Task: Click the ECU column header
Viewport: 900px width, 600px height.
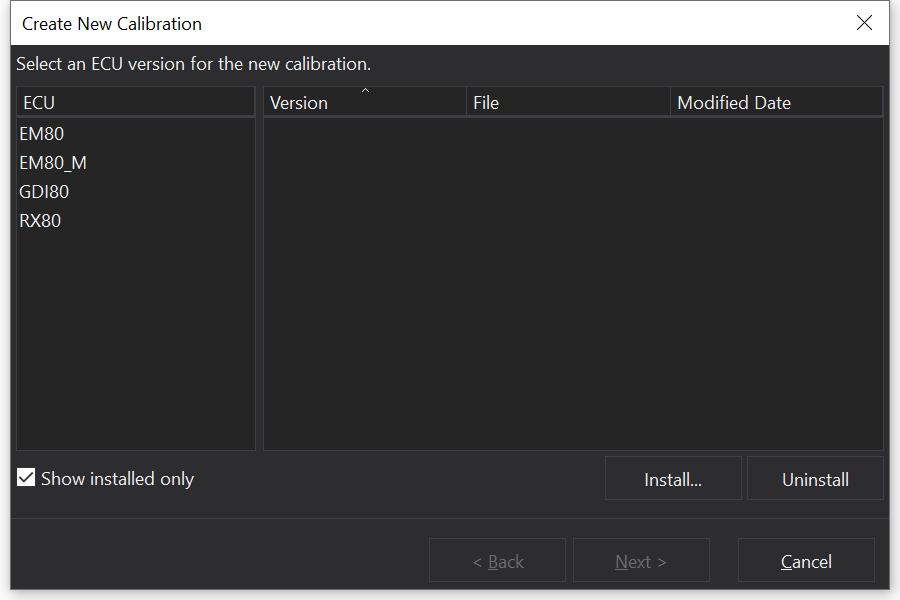Action: pos(135,102)
